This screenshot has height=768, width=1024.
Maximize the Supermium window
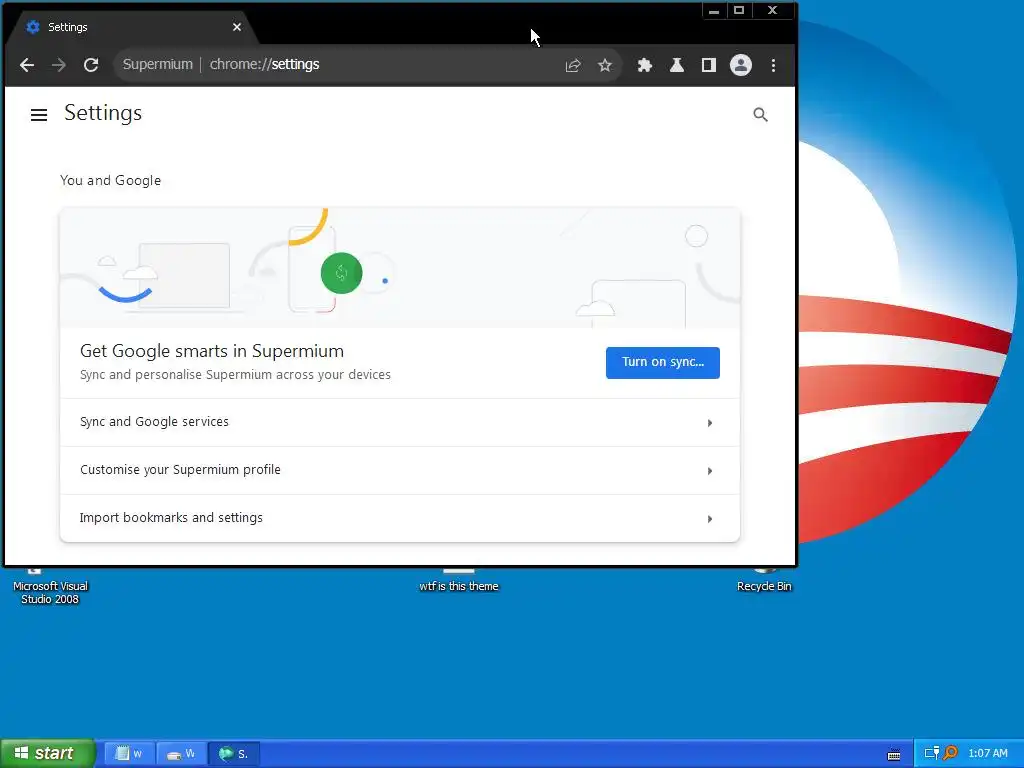click(x=739, y=10)
